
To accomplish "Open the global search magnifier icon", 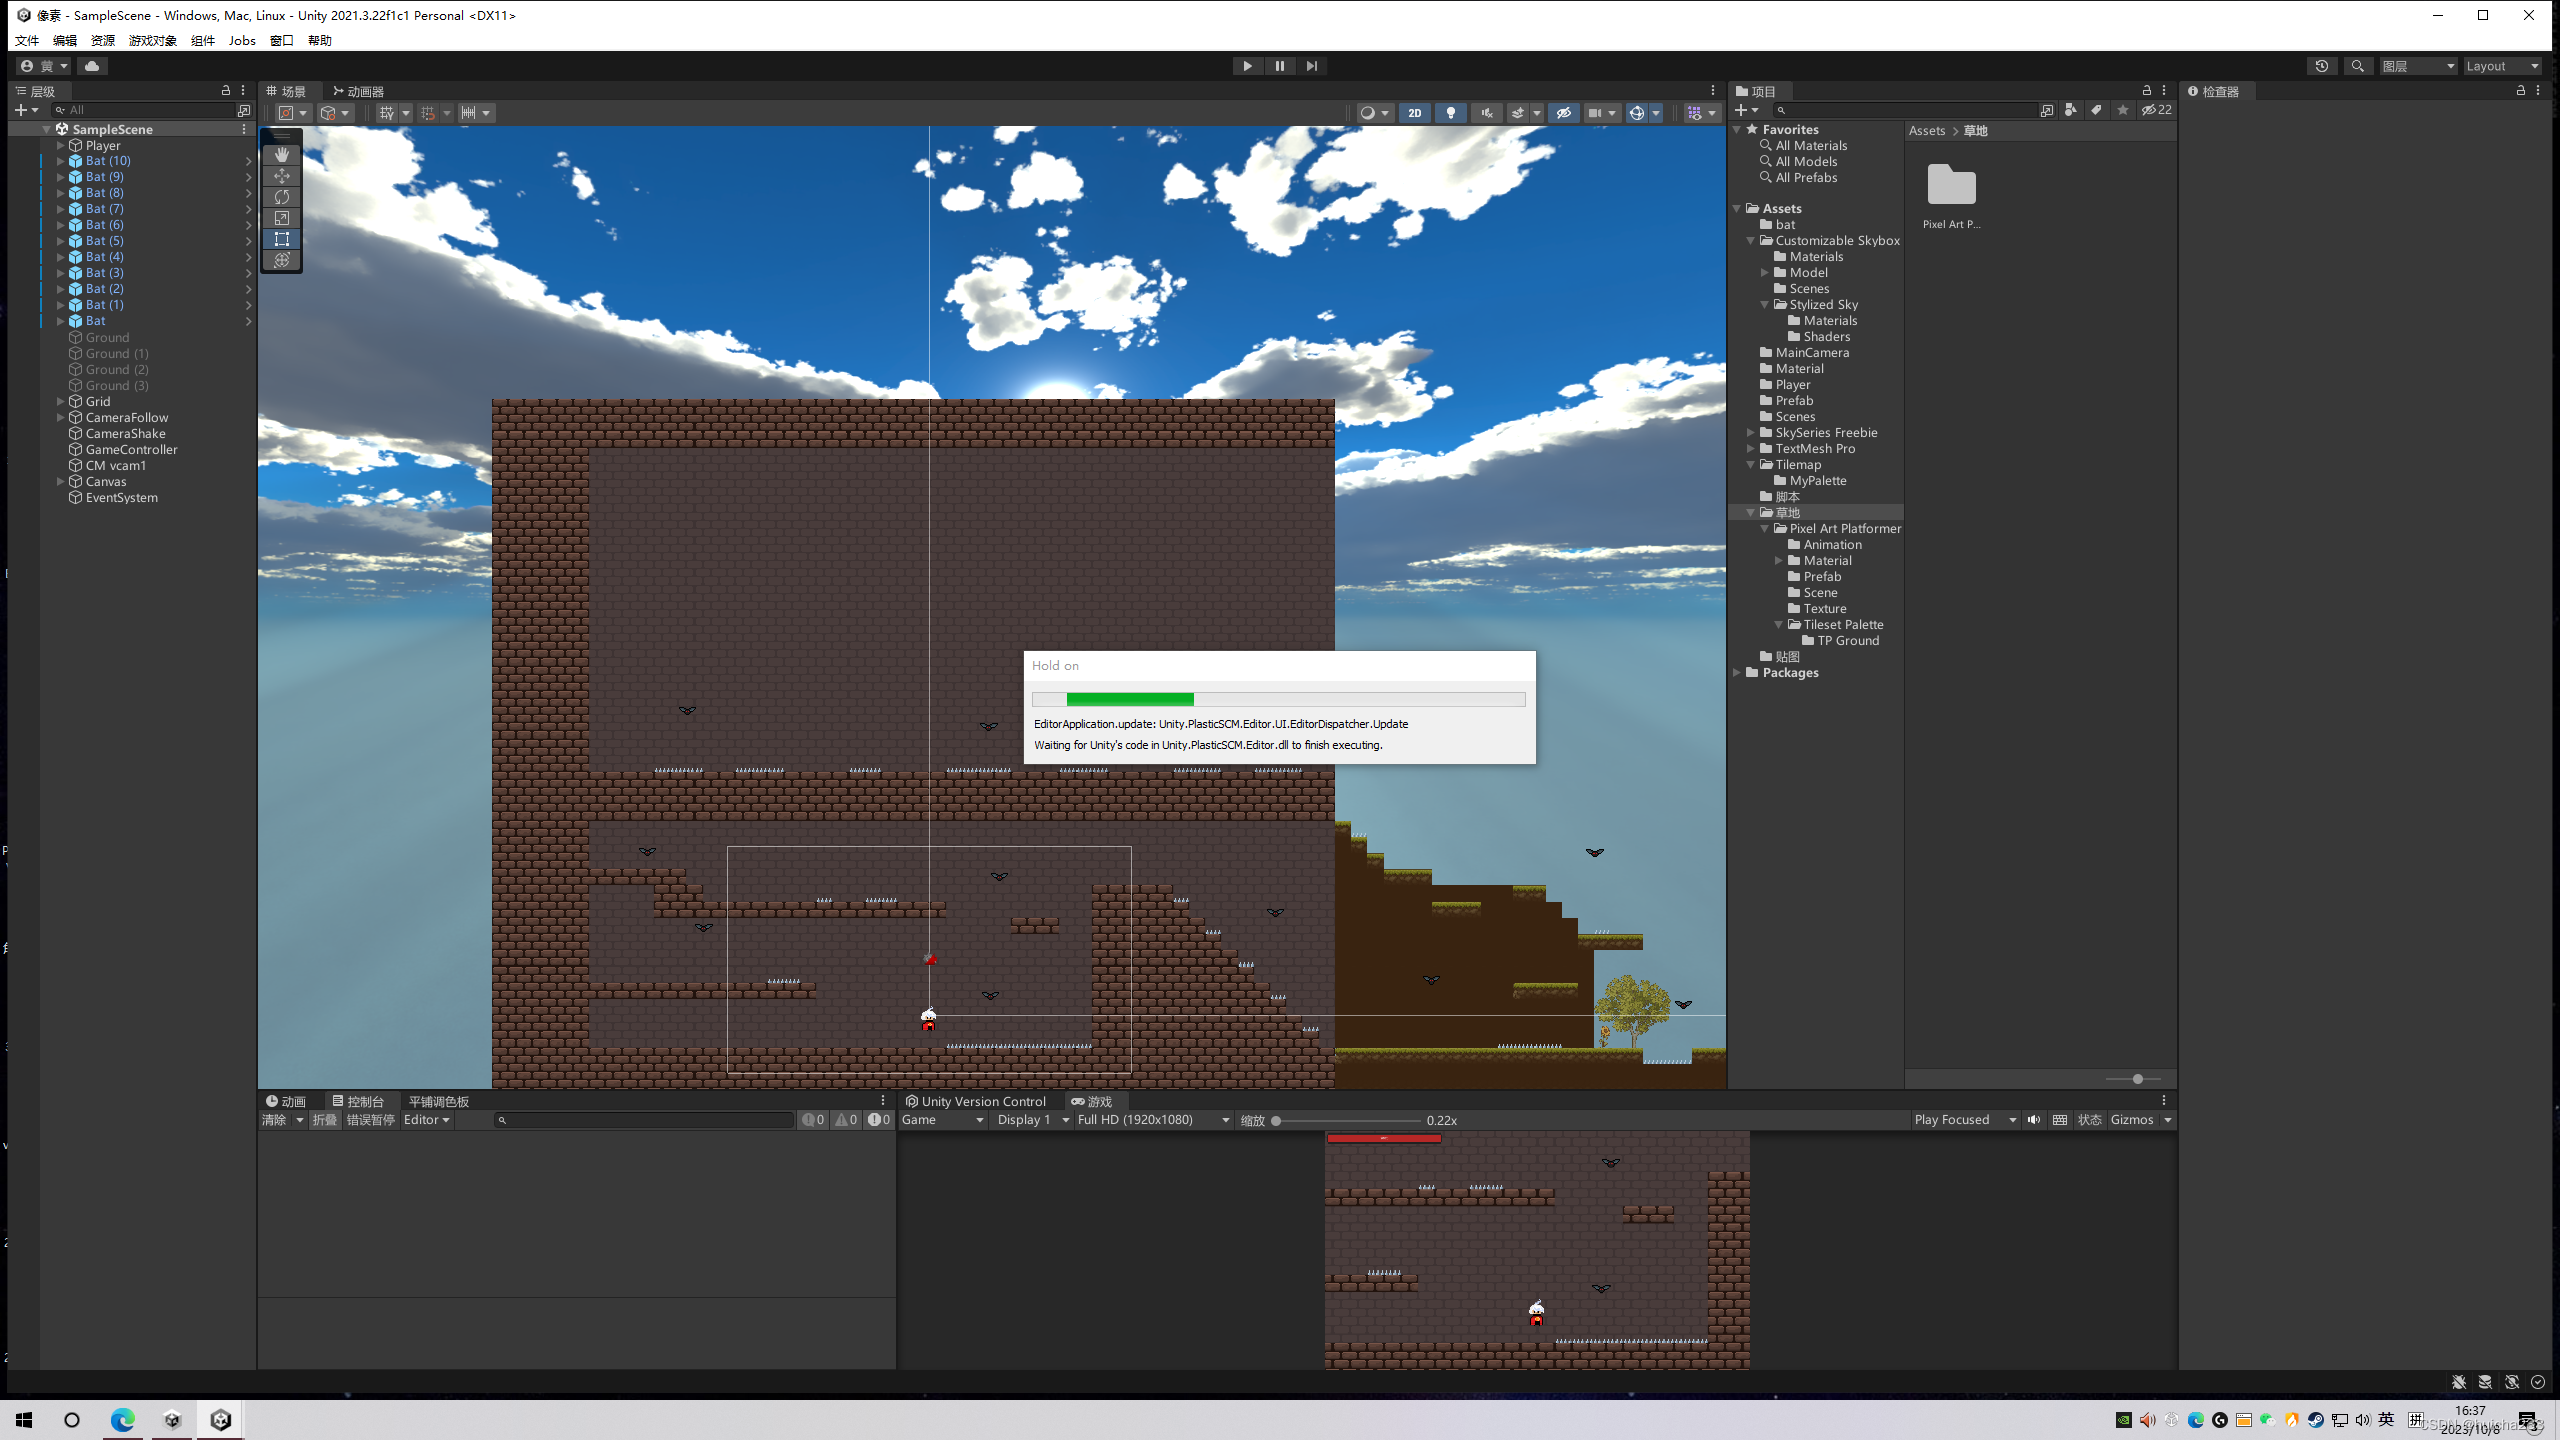I will [2358, 66].
